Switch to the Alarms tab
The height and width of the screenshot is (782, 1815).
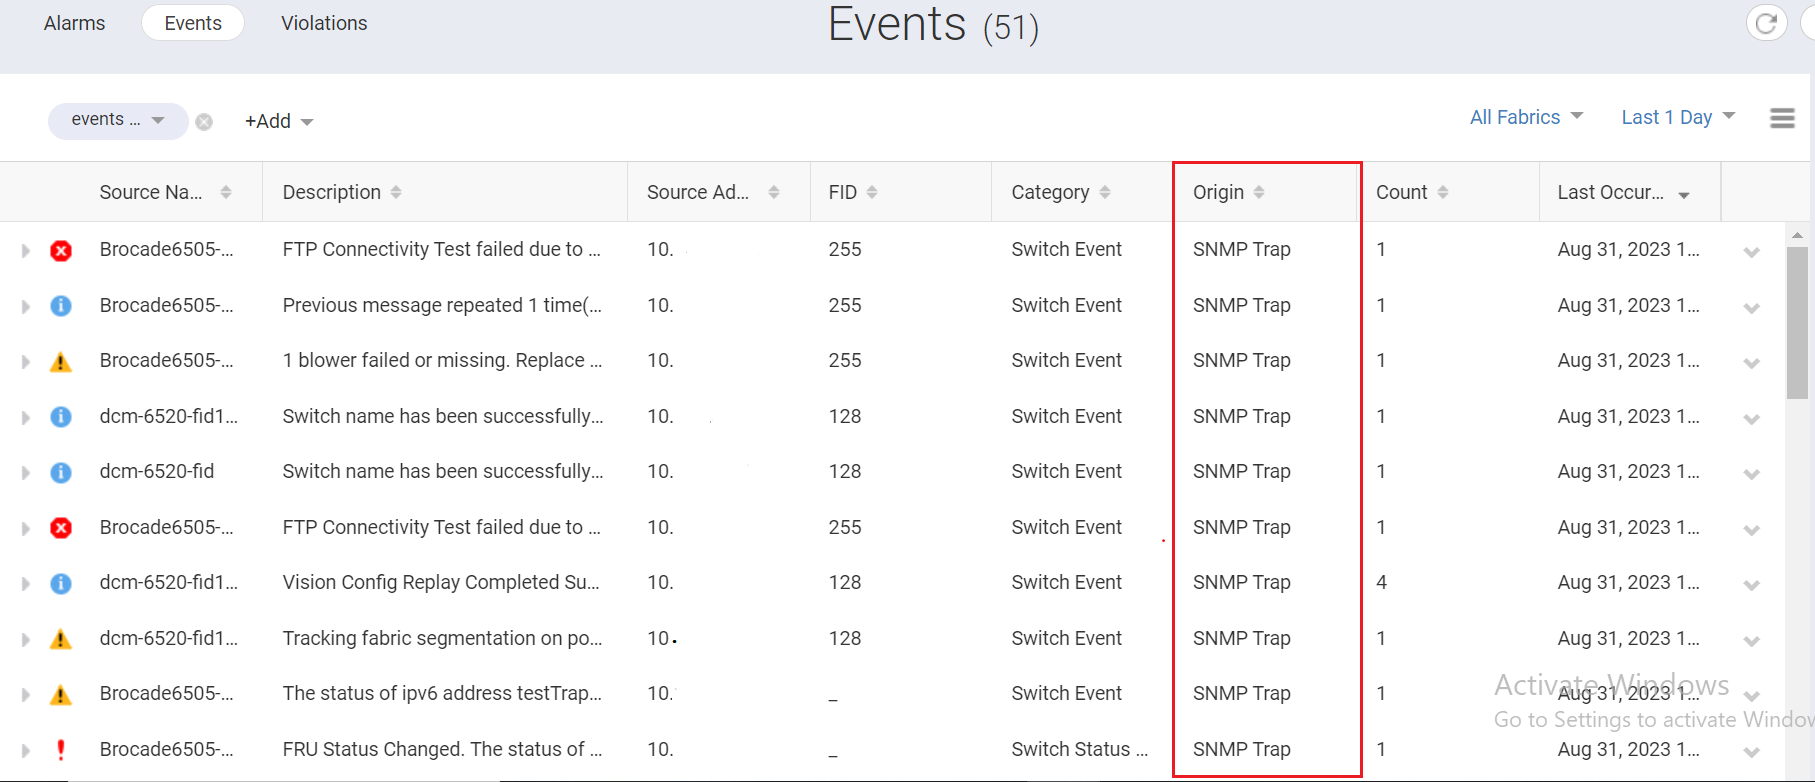(x=74, y=23)
